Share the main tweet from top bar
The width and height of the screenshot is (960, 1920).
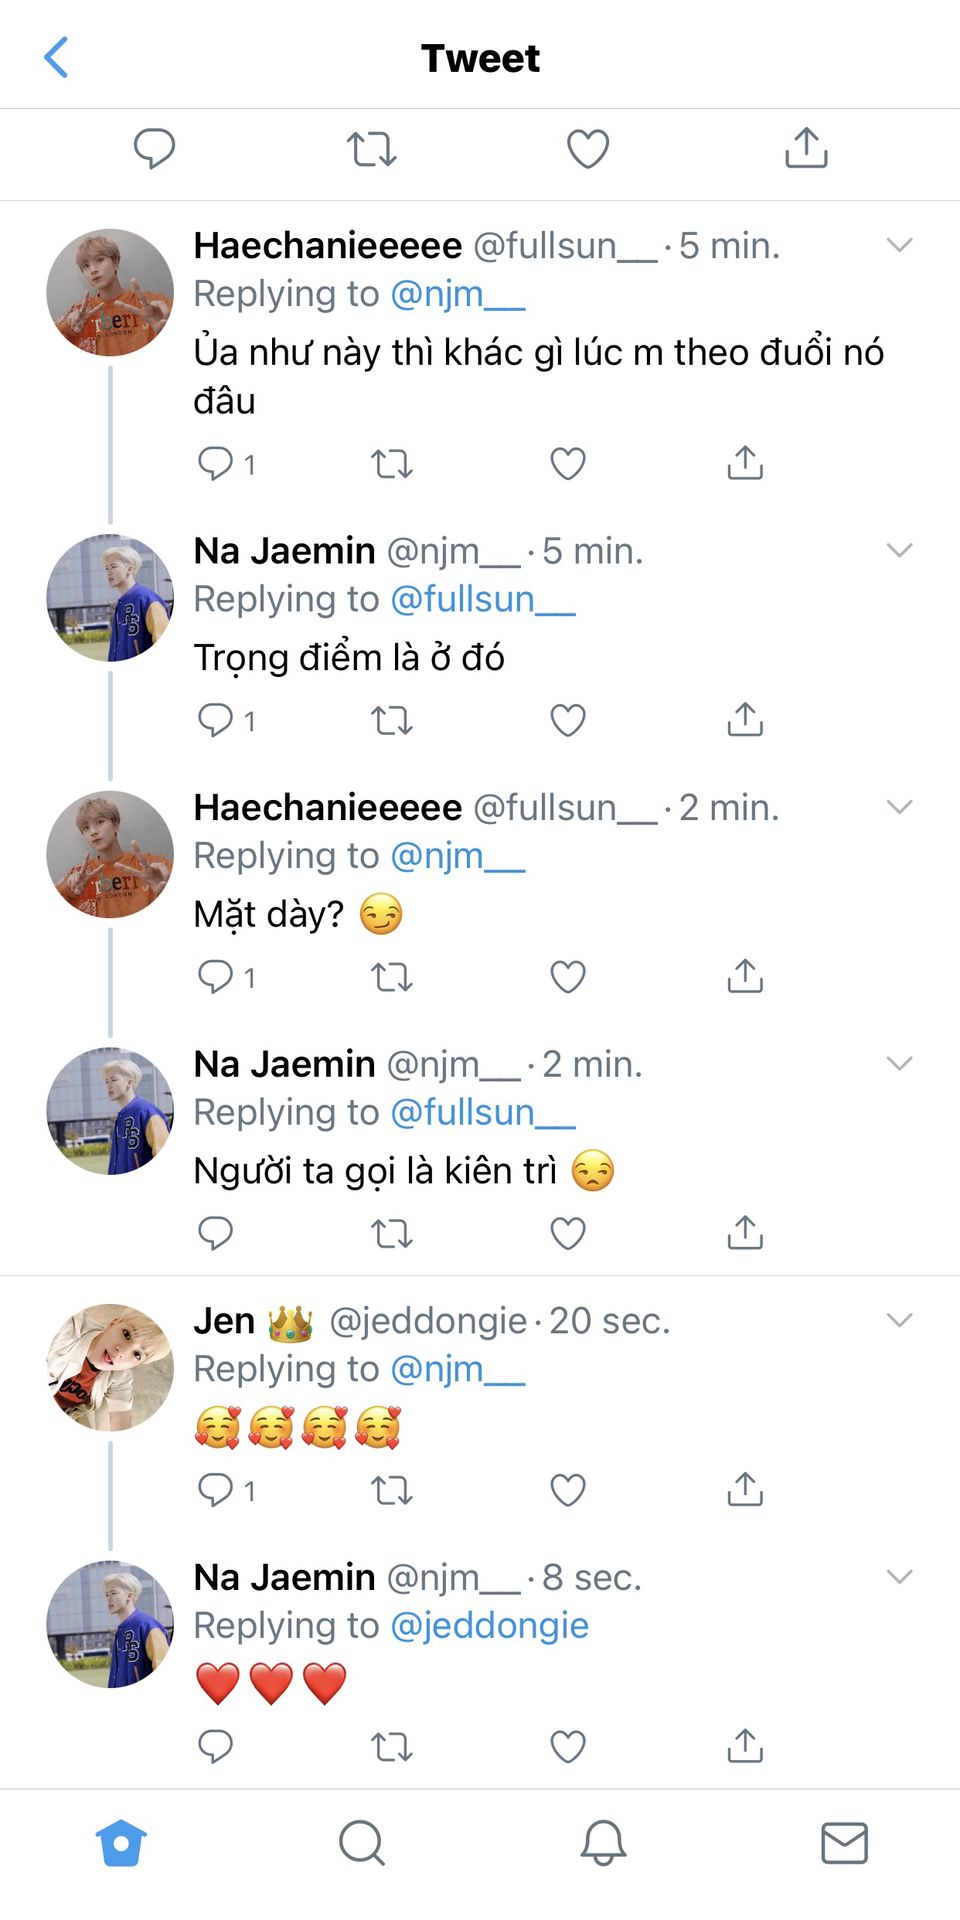tap(806, 148)
